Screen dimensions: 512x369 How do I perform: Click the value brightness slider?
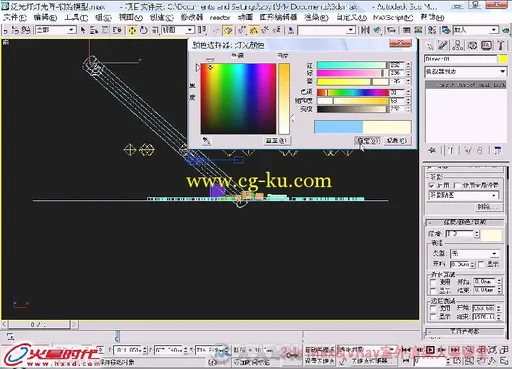(x=353, y=109)
